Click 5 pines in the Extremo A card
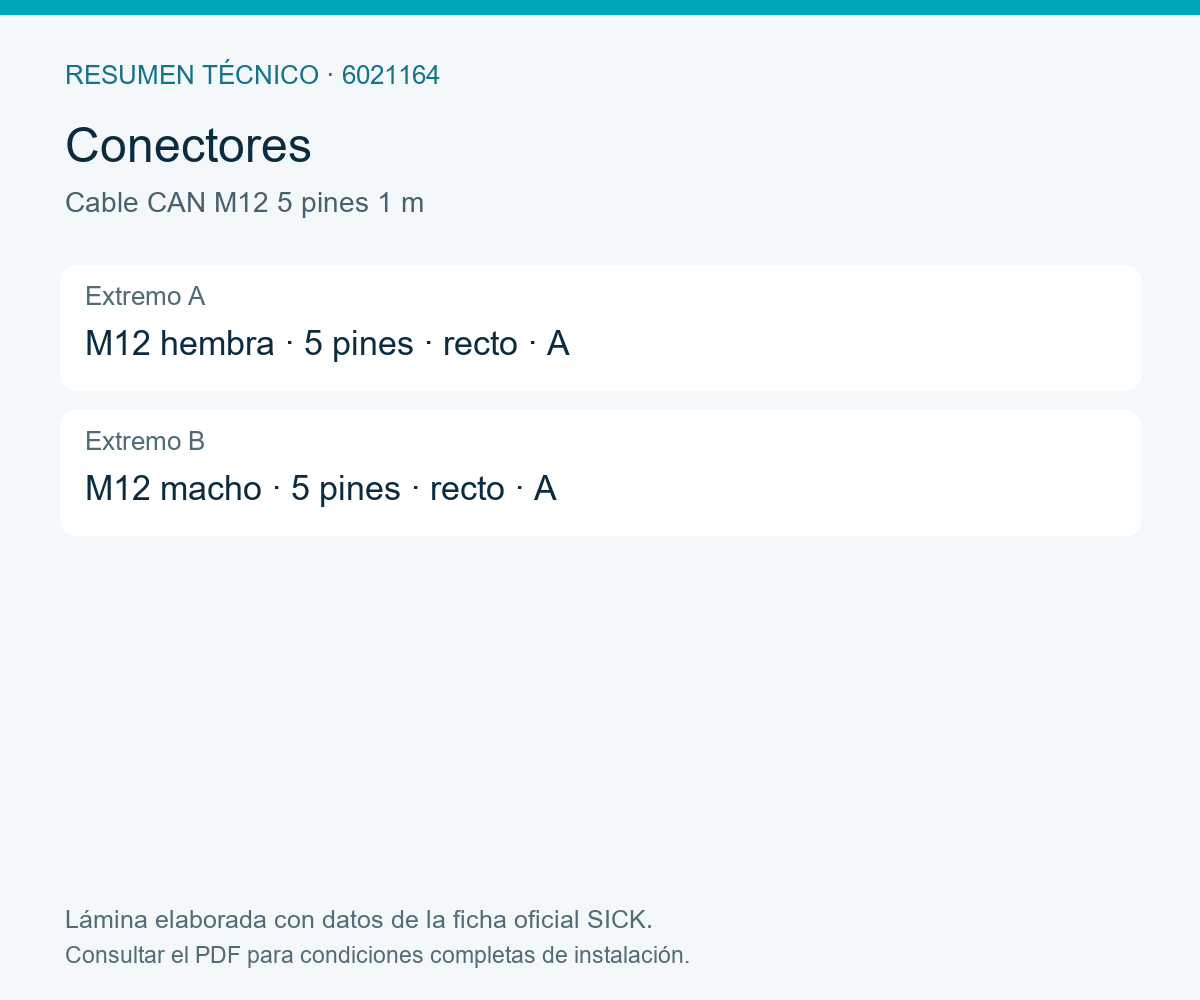1200x1000 pixels. (x=359, y=344)
